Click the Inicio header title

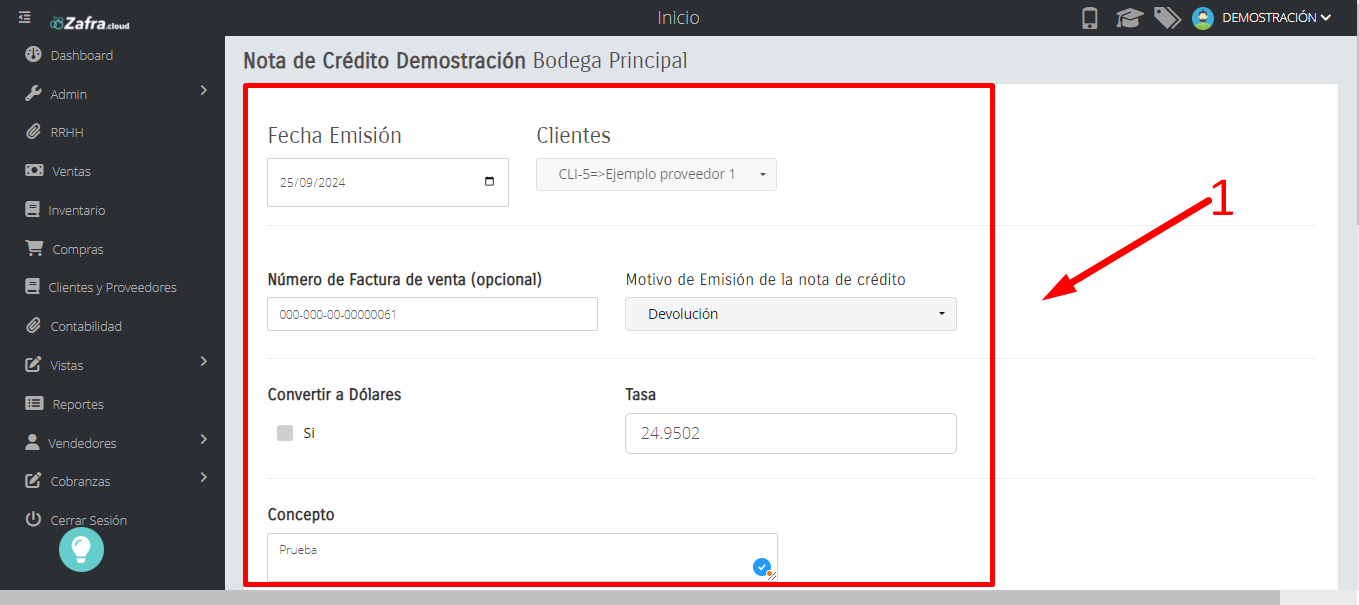click(x=678, y=18)
